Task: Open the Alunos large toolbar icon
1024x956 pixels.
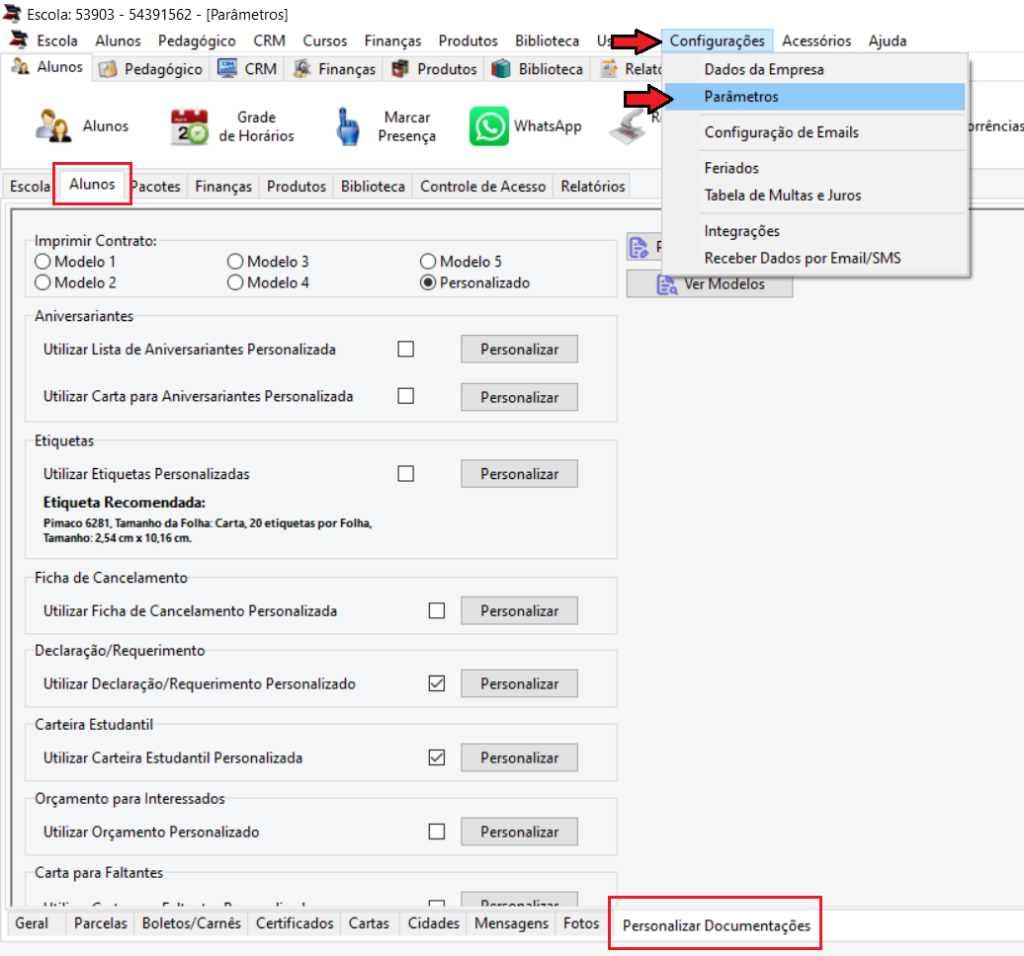Action: 53,126
